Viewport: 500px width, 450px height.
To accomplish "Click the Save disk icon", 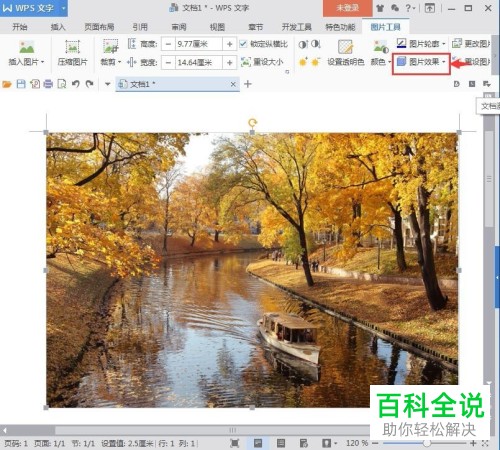I will point(21,84).
